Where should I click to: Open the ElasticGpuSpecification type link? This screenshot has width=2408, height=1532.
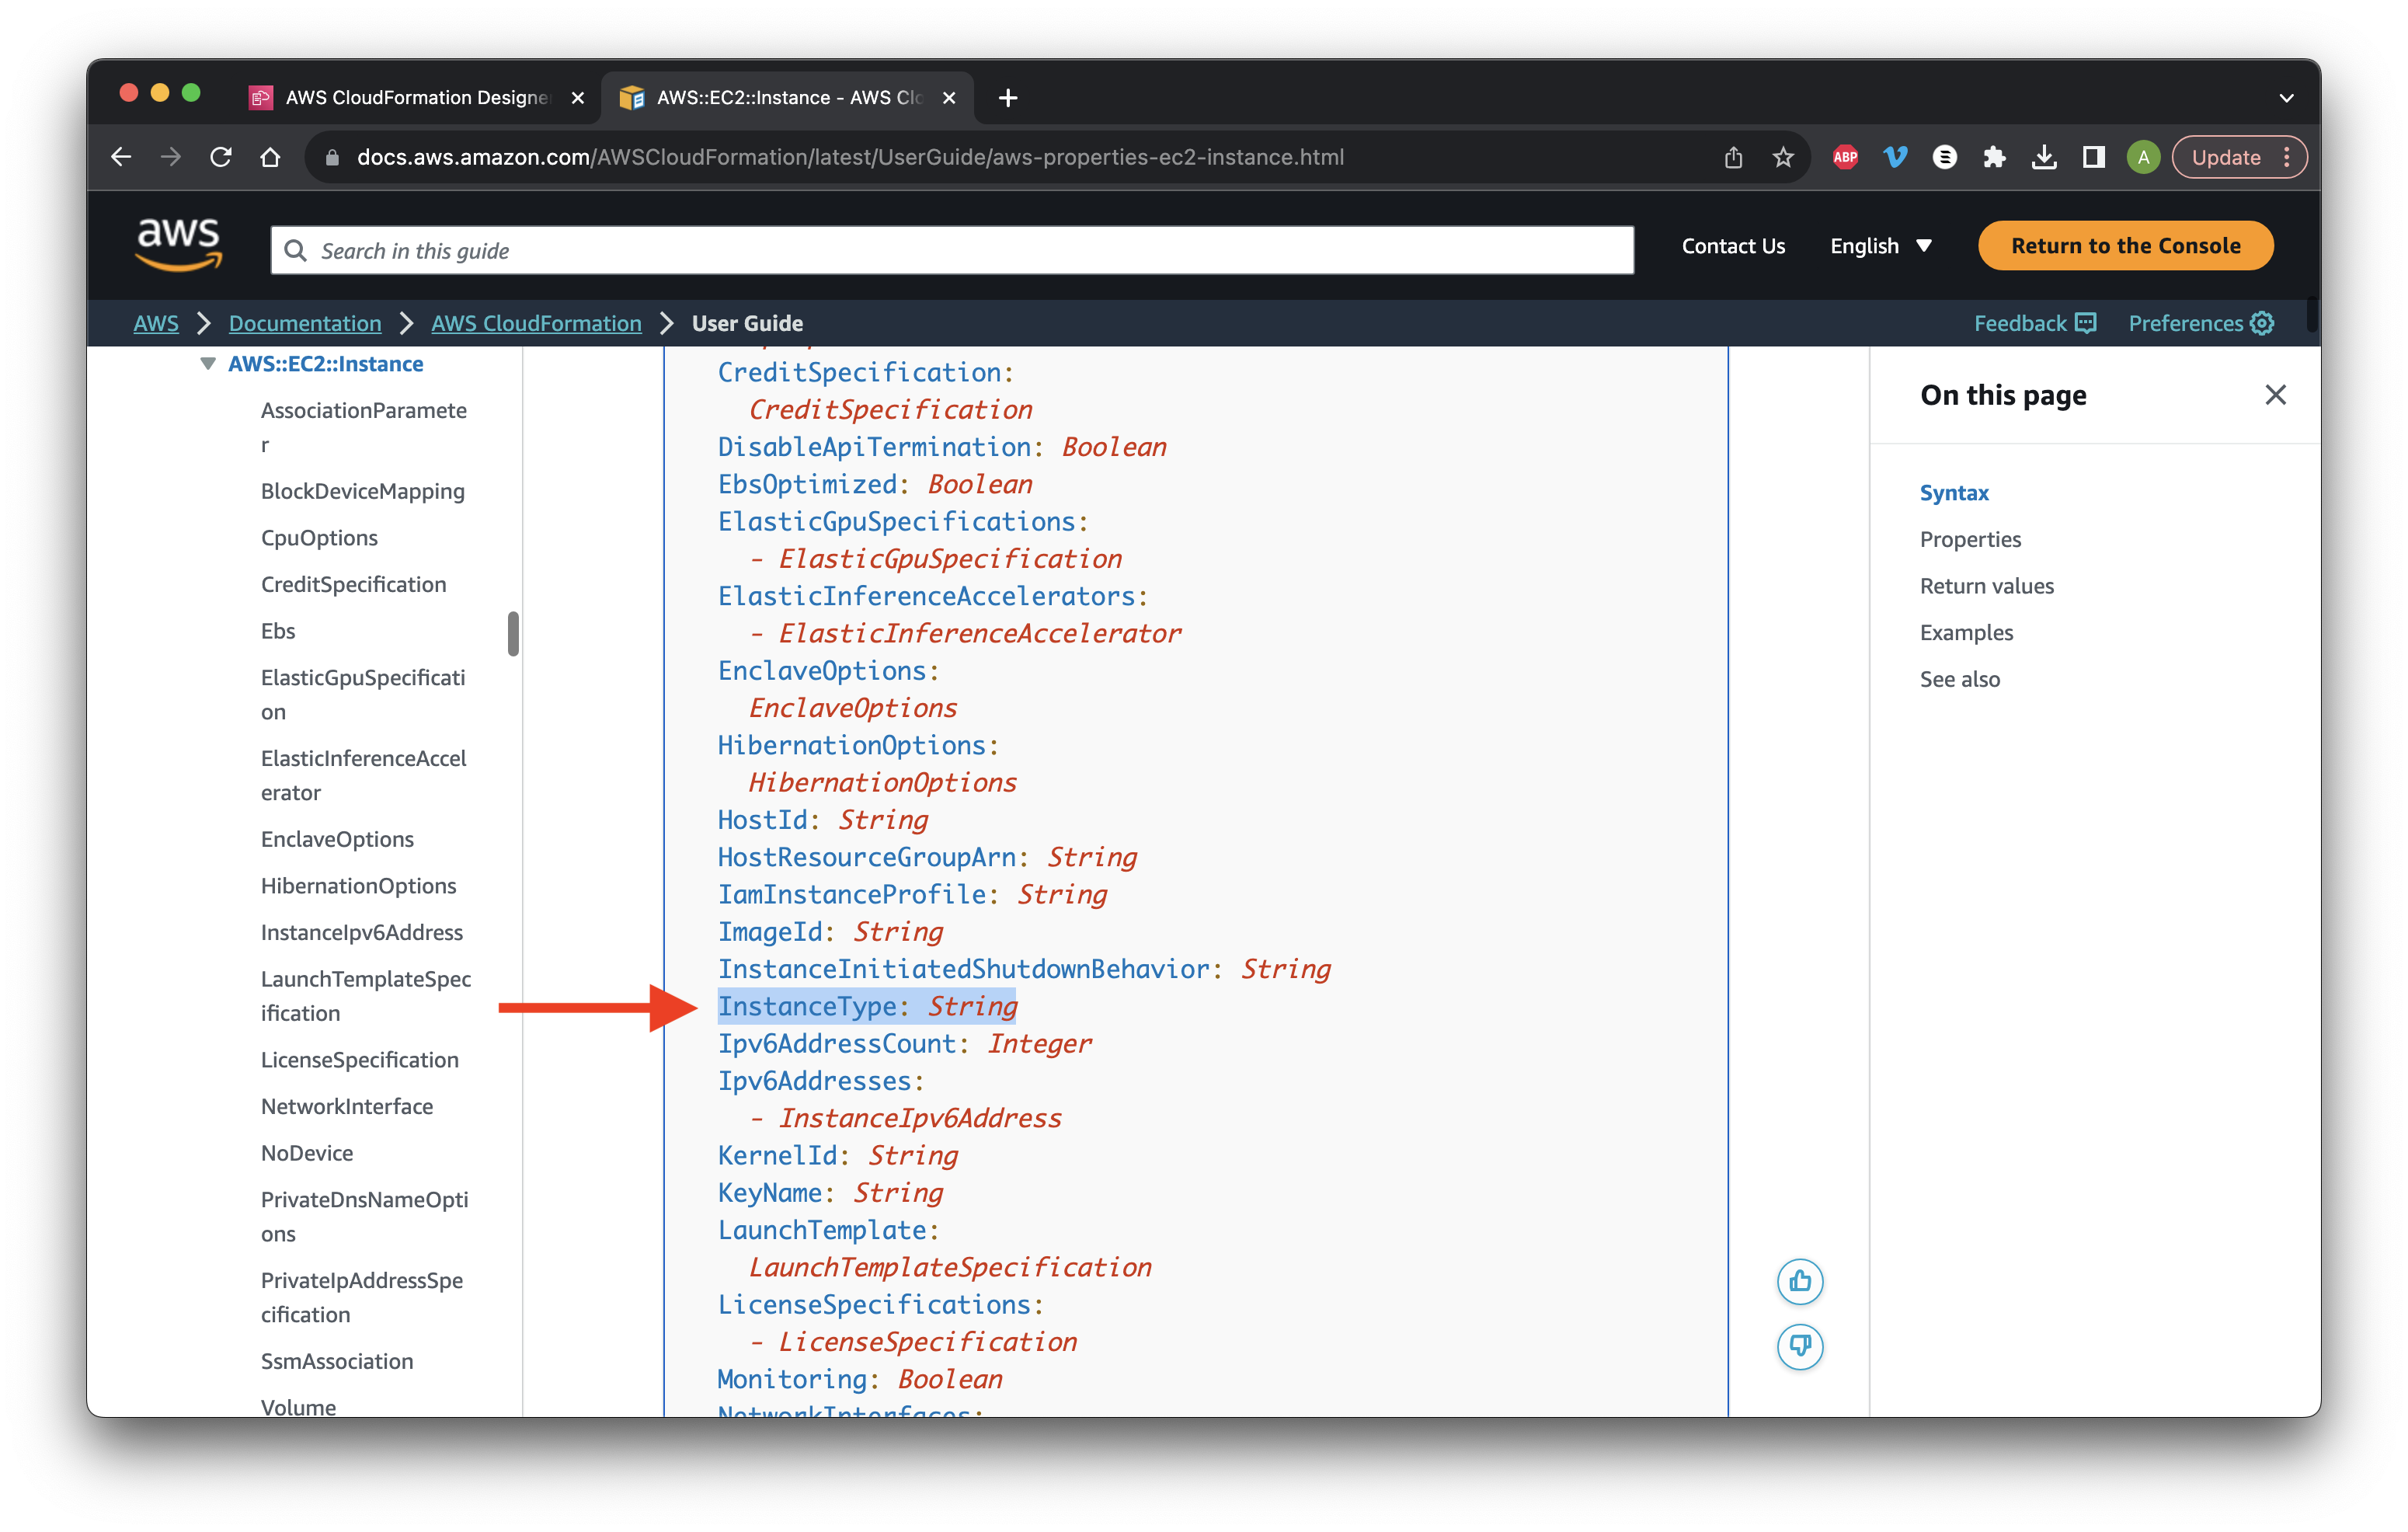point(949,559)
